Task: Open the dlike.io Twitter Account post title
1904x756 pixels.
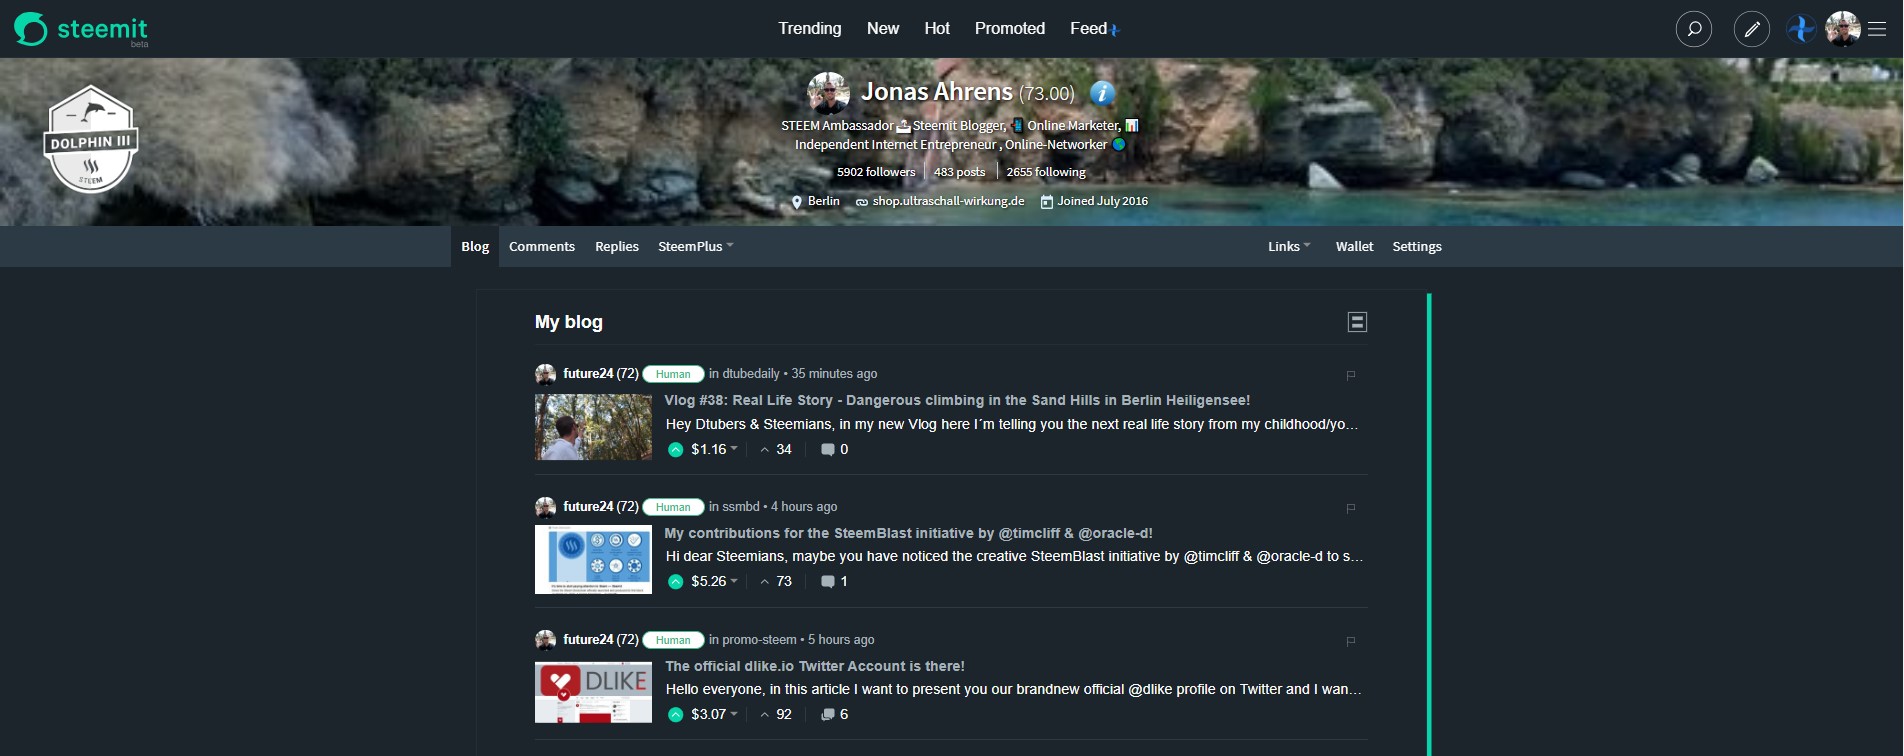Action: [815, 667]
